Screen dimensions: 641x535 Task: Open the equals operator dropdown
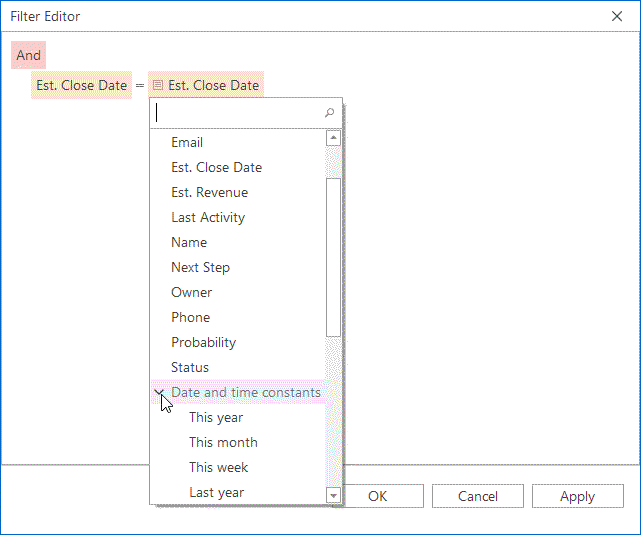coord(140,85)
